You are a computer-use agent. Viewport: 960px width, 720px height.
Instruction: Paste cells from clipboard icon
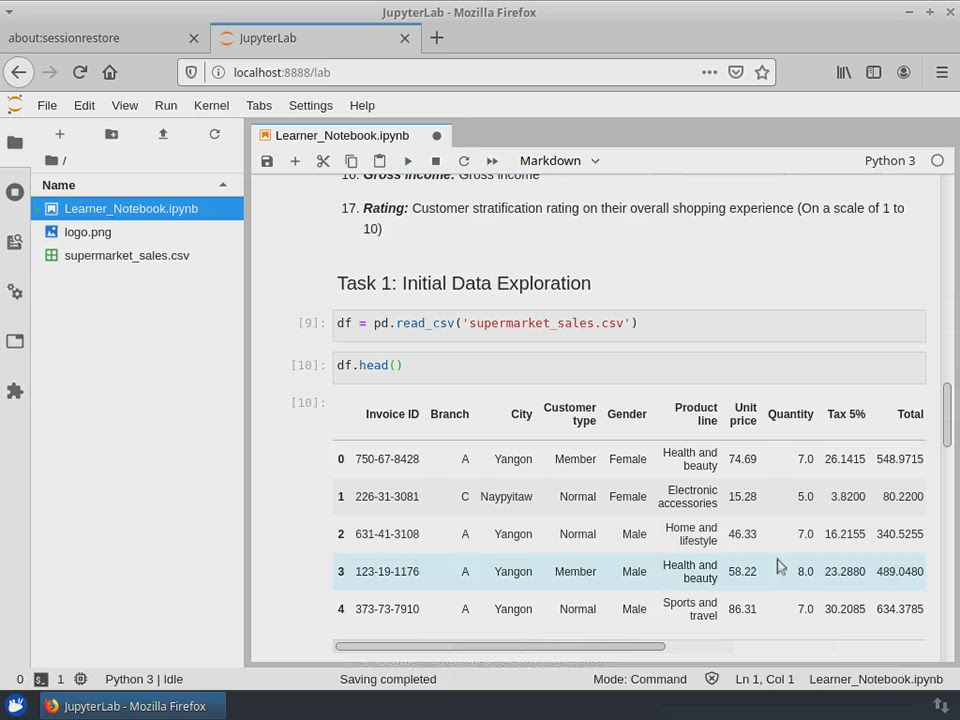point(380,161)
